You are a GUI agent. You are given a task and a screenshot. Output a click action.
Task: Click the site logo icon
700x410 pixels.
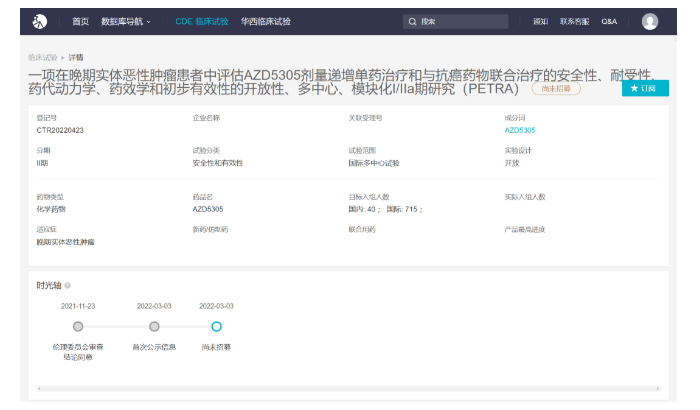coord(40,21)
